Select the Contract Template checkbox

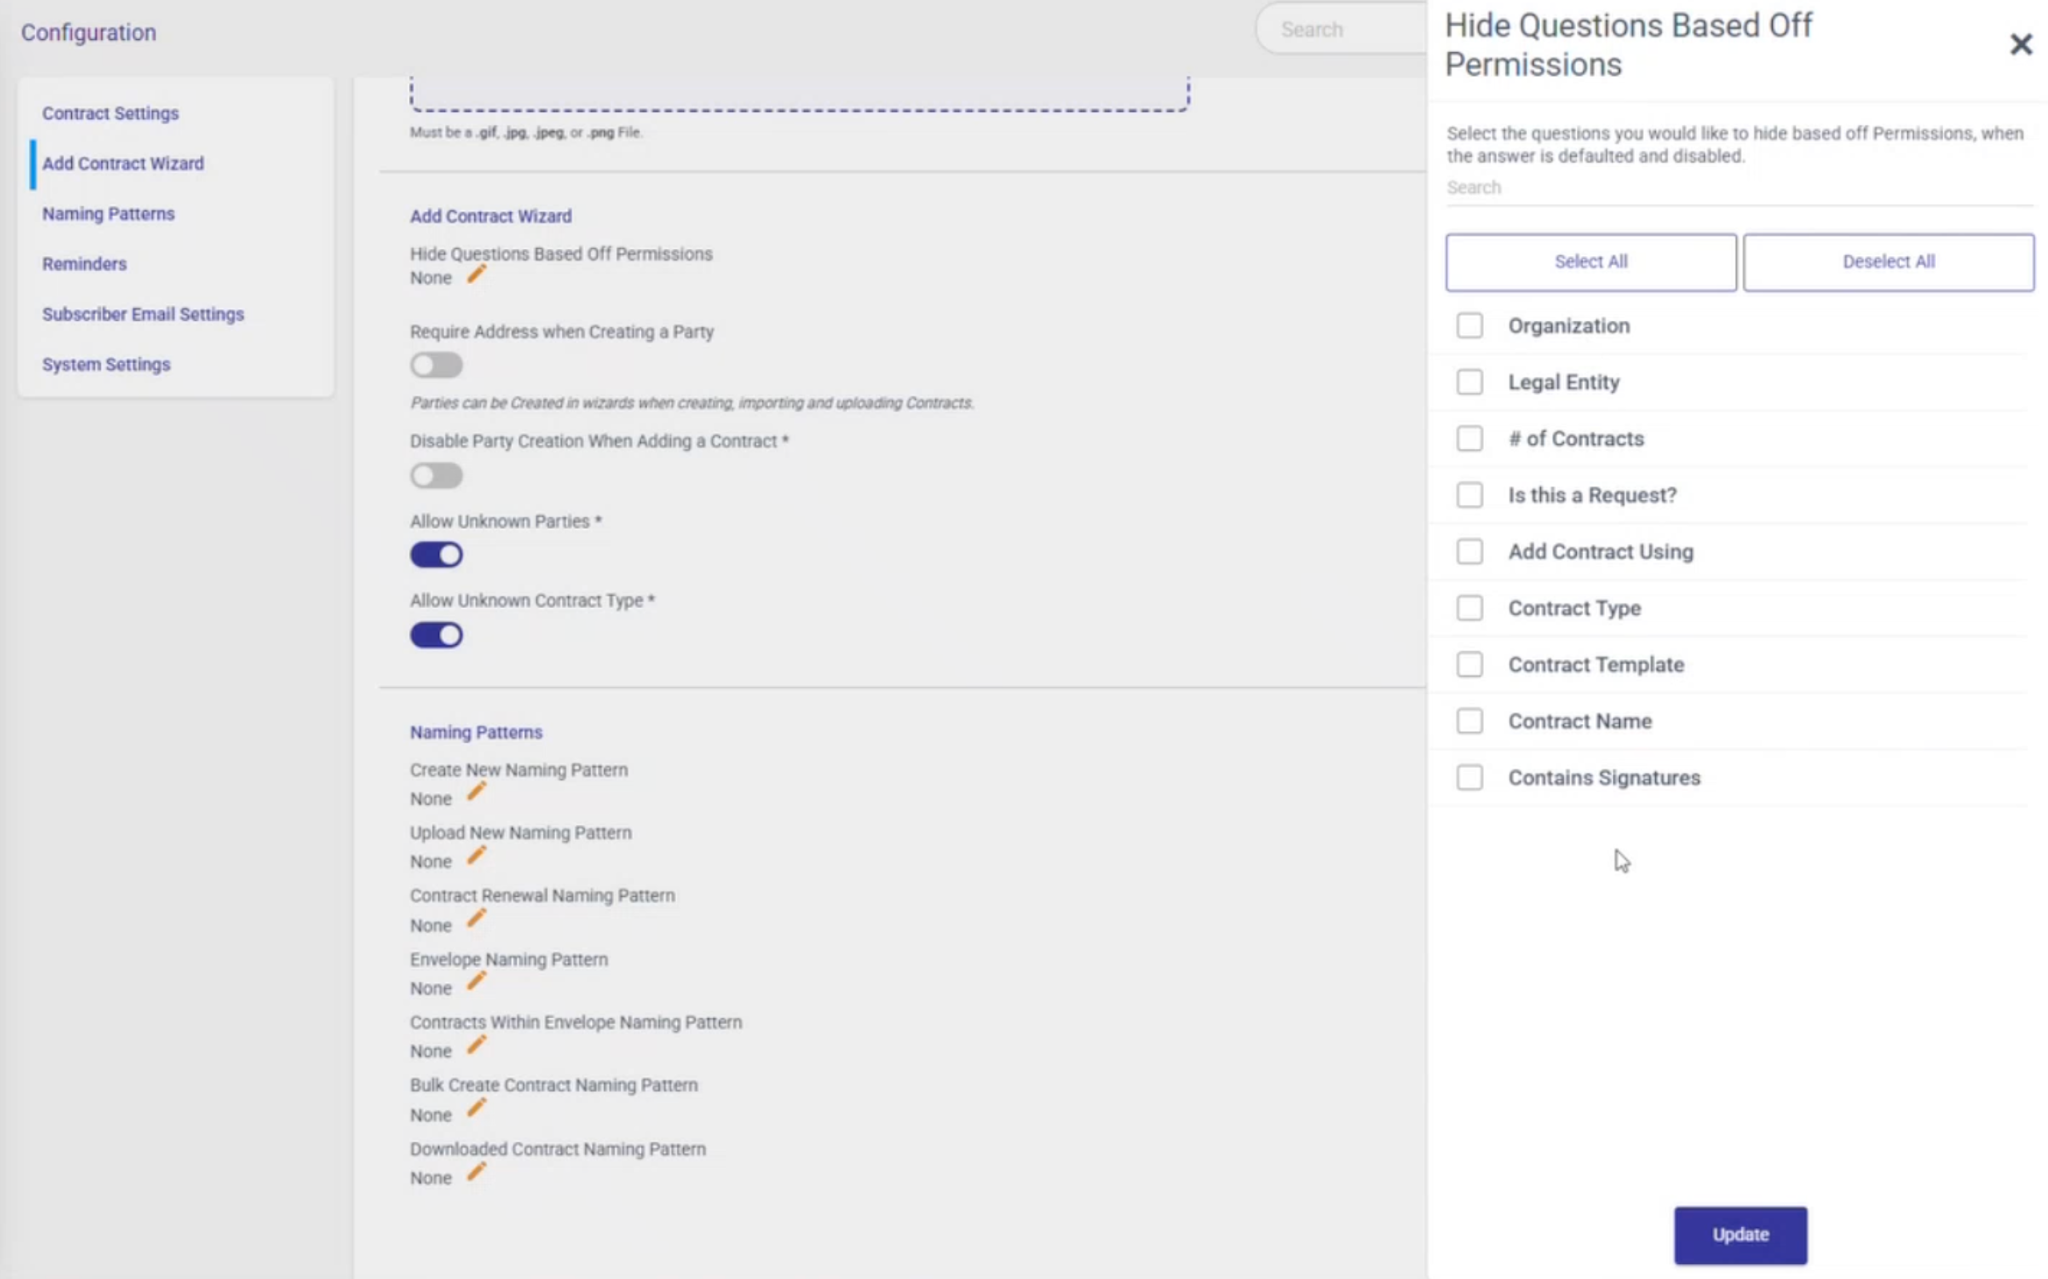[1469, 665]
